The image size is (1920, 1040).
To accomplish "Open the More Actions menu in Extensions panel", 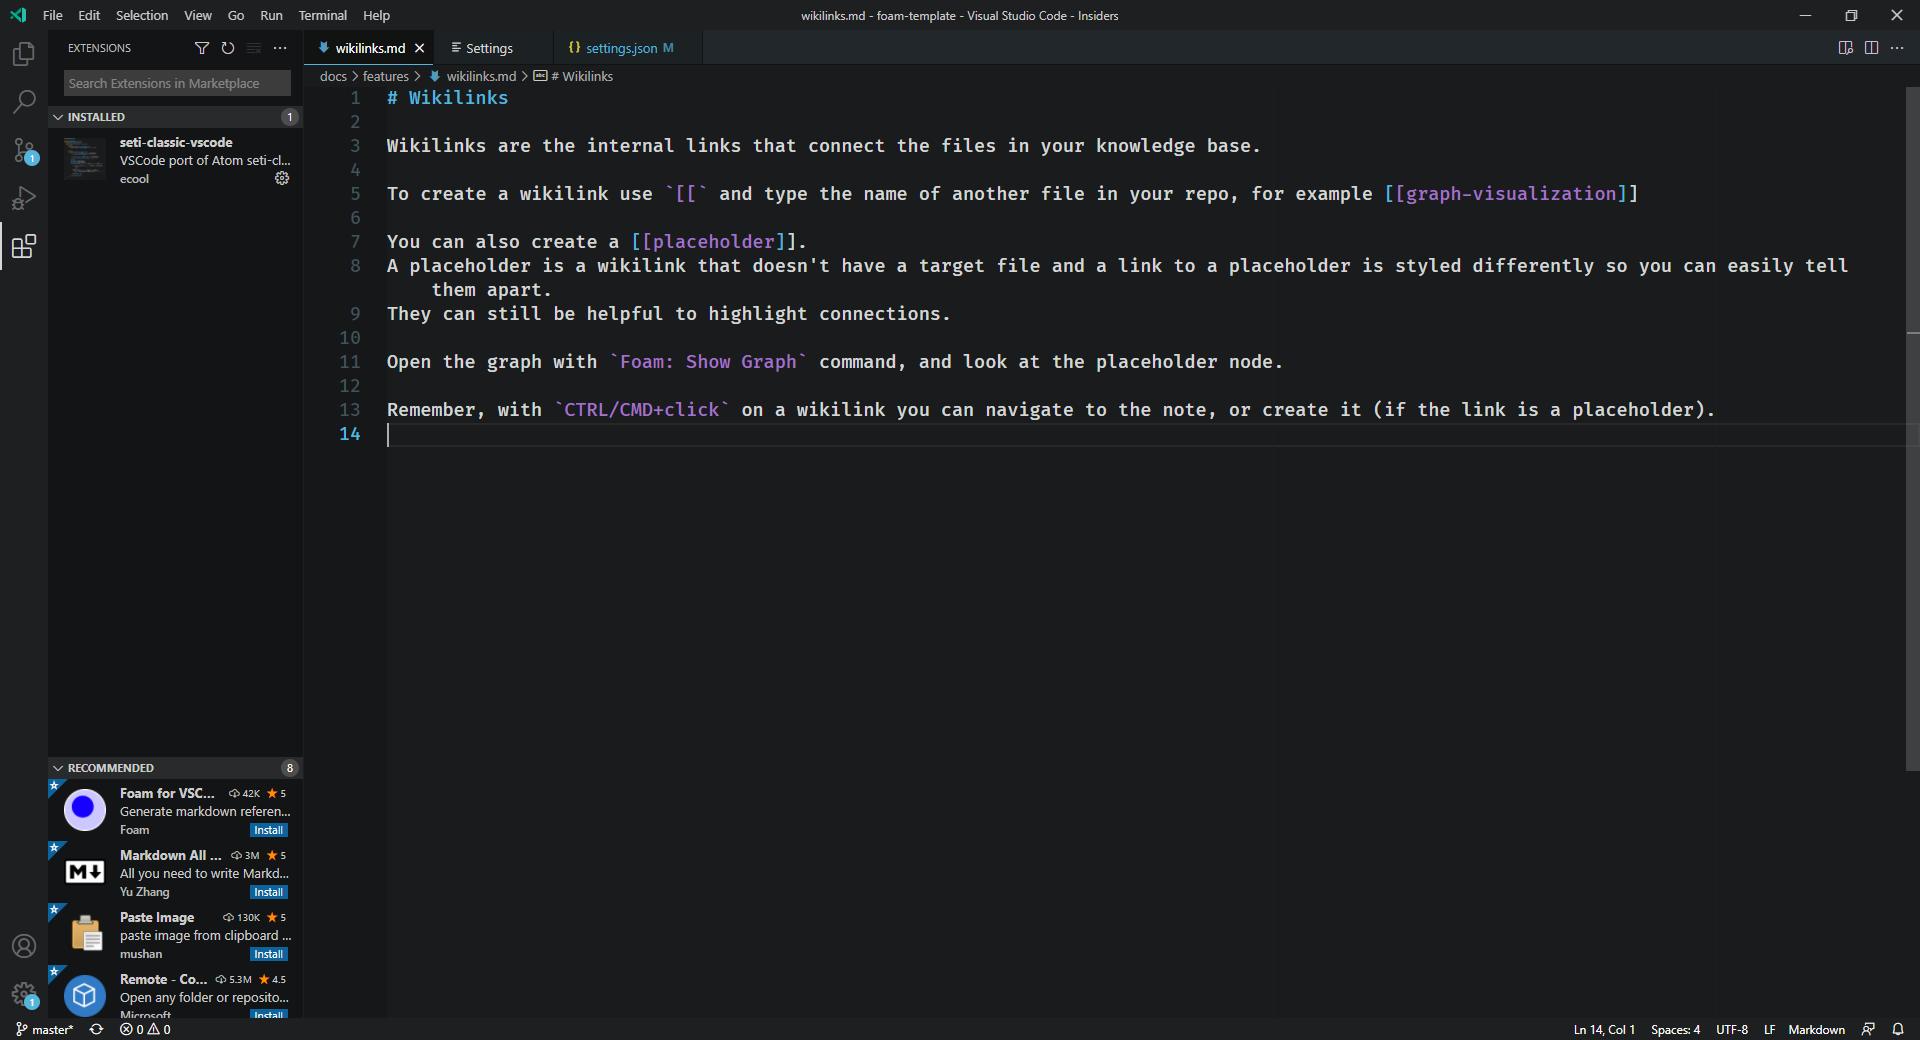I will click(279, 47).
